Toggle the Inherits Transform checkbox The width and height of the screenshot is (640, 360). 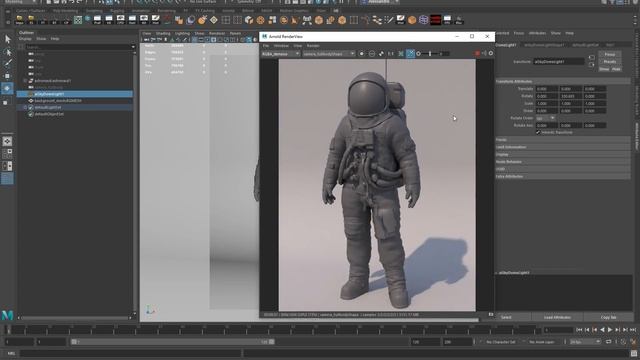(538, 132)
